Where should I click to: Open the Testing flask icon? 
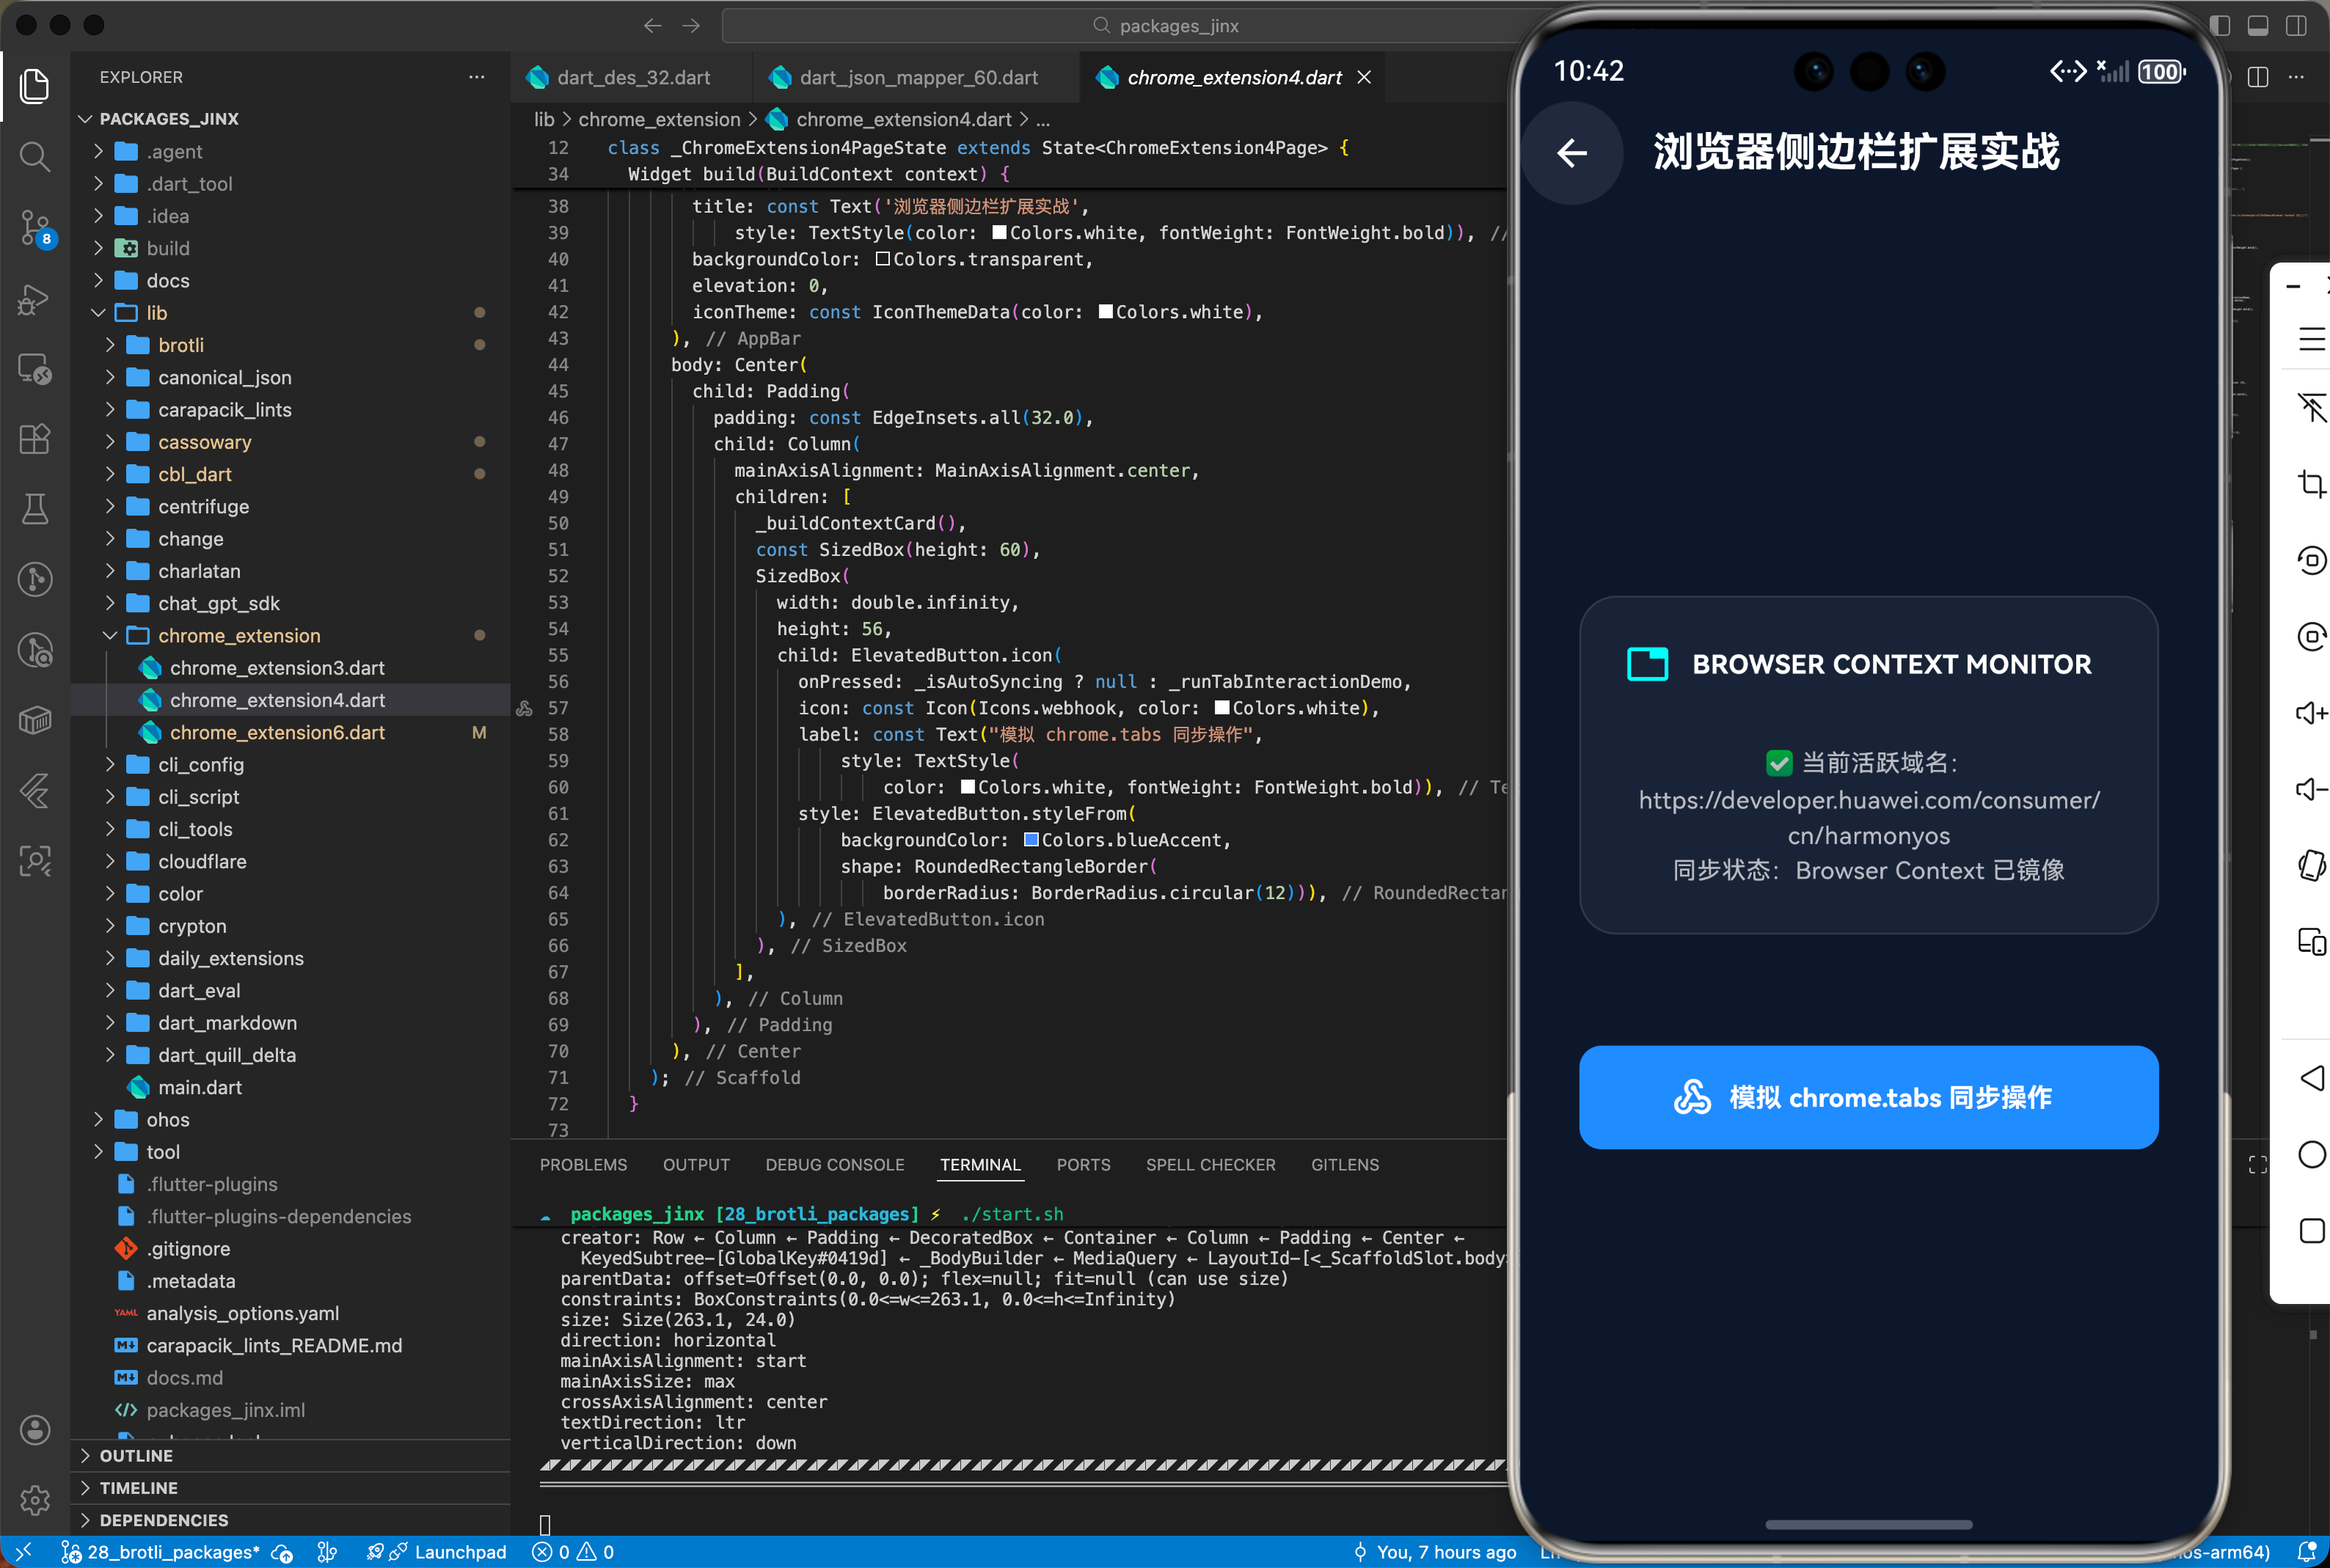35,509
